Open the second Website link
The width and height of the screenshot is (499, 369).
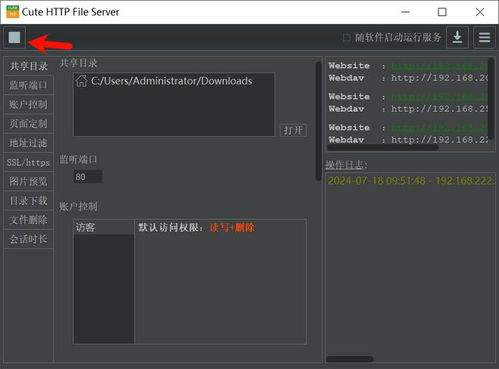[x=439, y=97]
